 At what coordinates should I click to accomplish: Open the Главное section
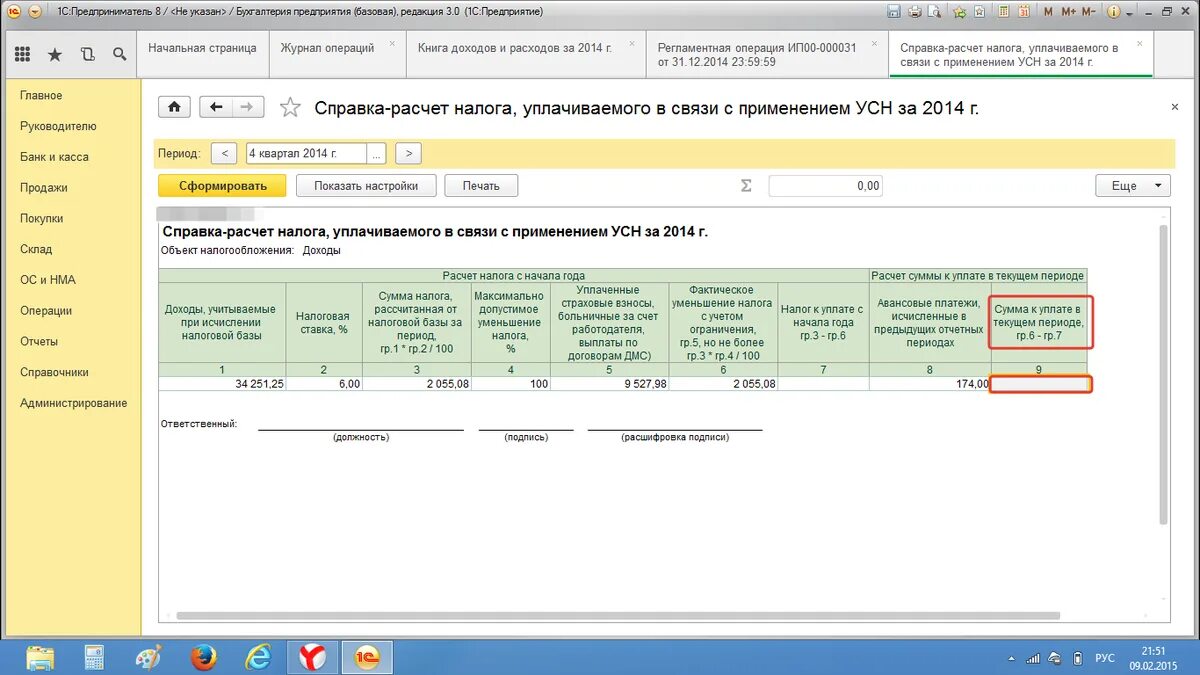click(x=41, y=96)
